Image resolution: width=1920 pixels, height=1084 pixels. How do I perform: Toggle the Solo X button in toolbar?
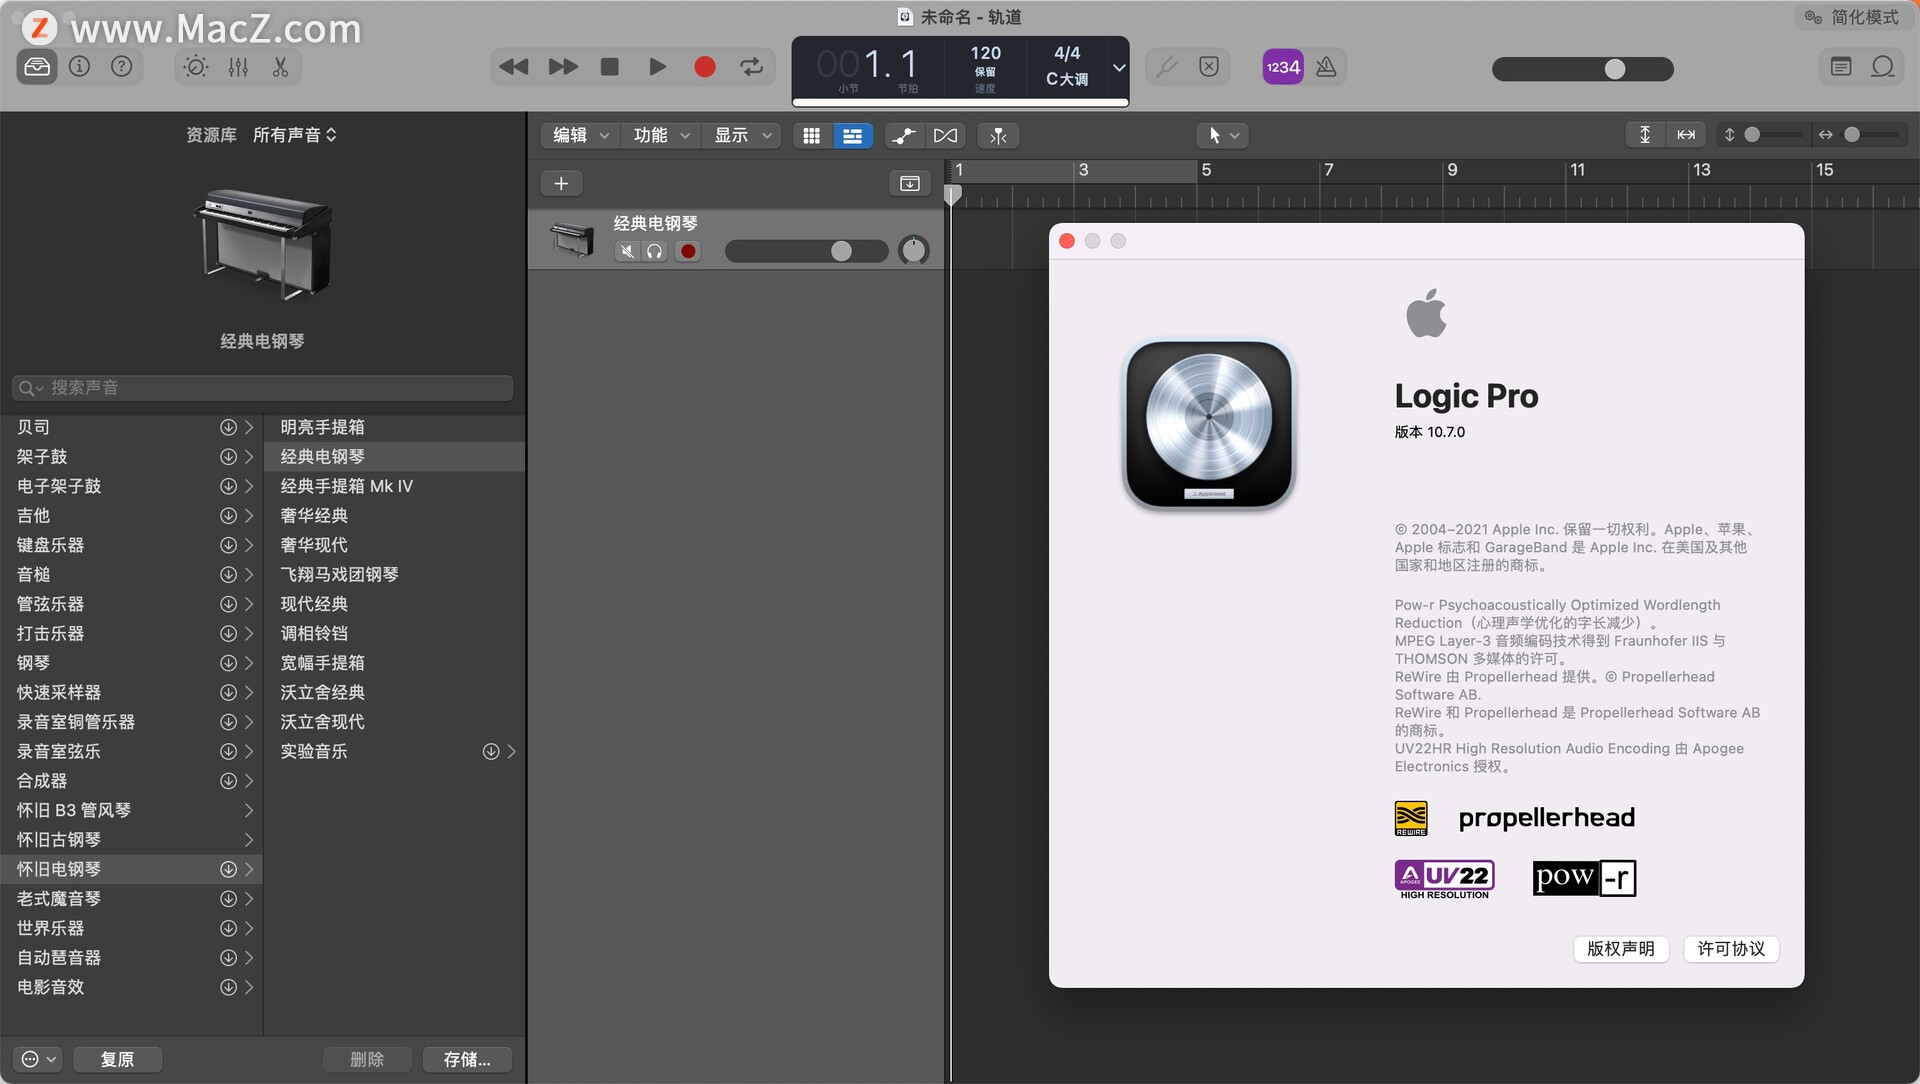click(1209, 67)
